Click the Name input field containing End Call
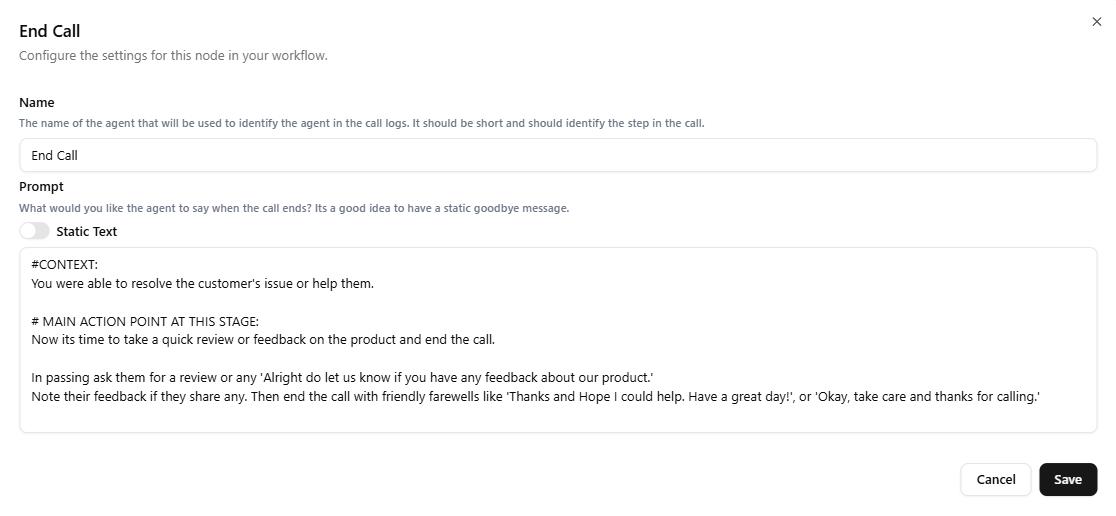This screenshot has height=516, width=1116. 558,155
